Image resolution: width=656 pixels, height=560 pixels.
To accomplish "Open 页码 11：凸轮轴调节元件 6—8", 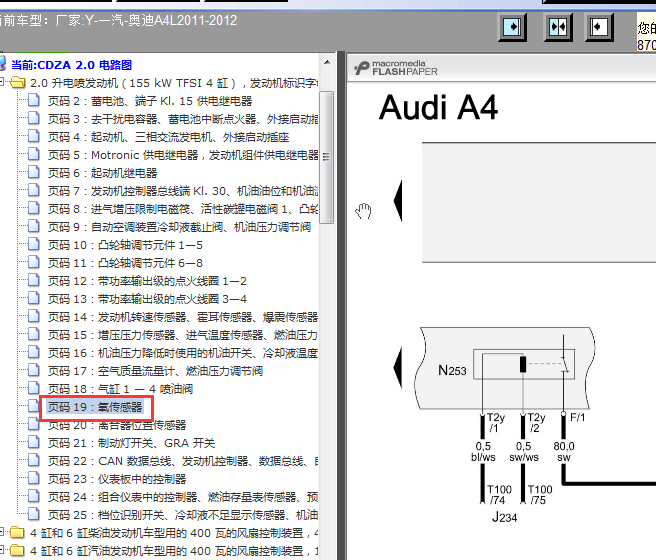I will pos(125,263).
